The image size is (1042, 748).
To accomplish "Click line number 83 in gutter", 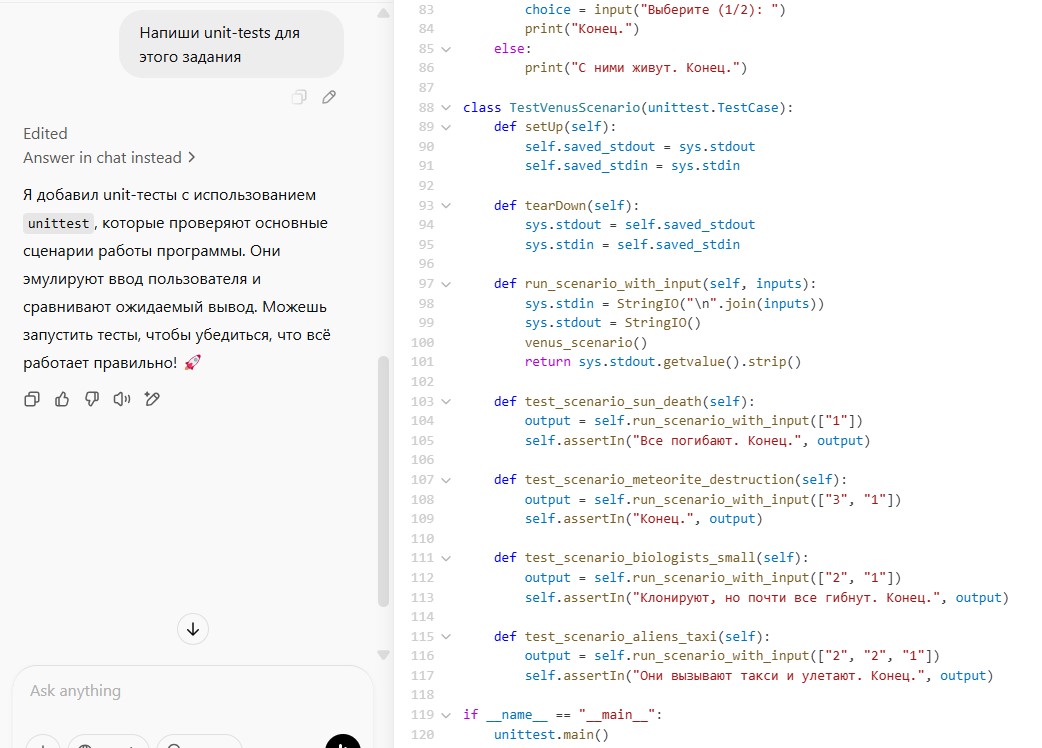I will (x=426, y=10).
